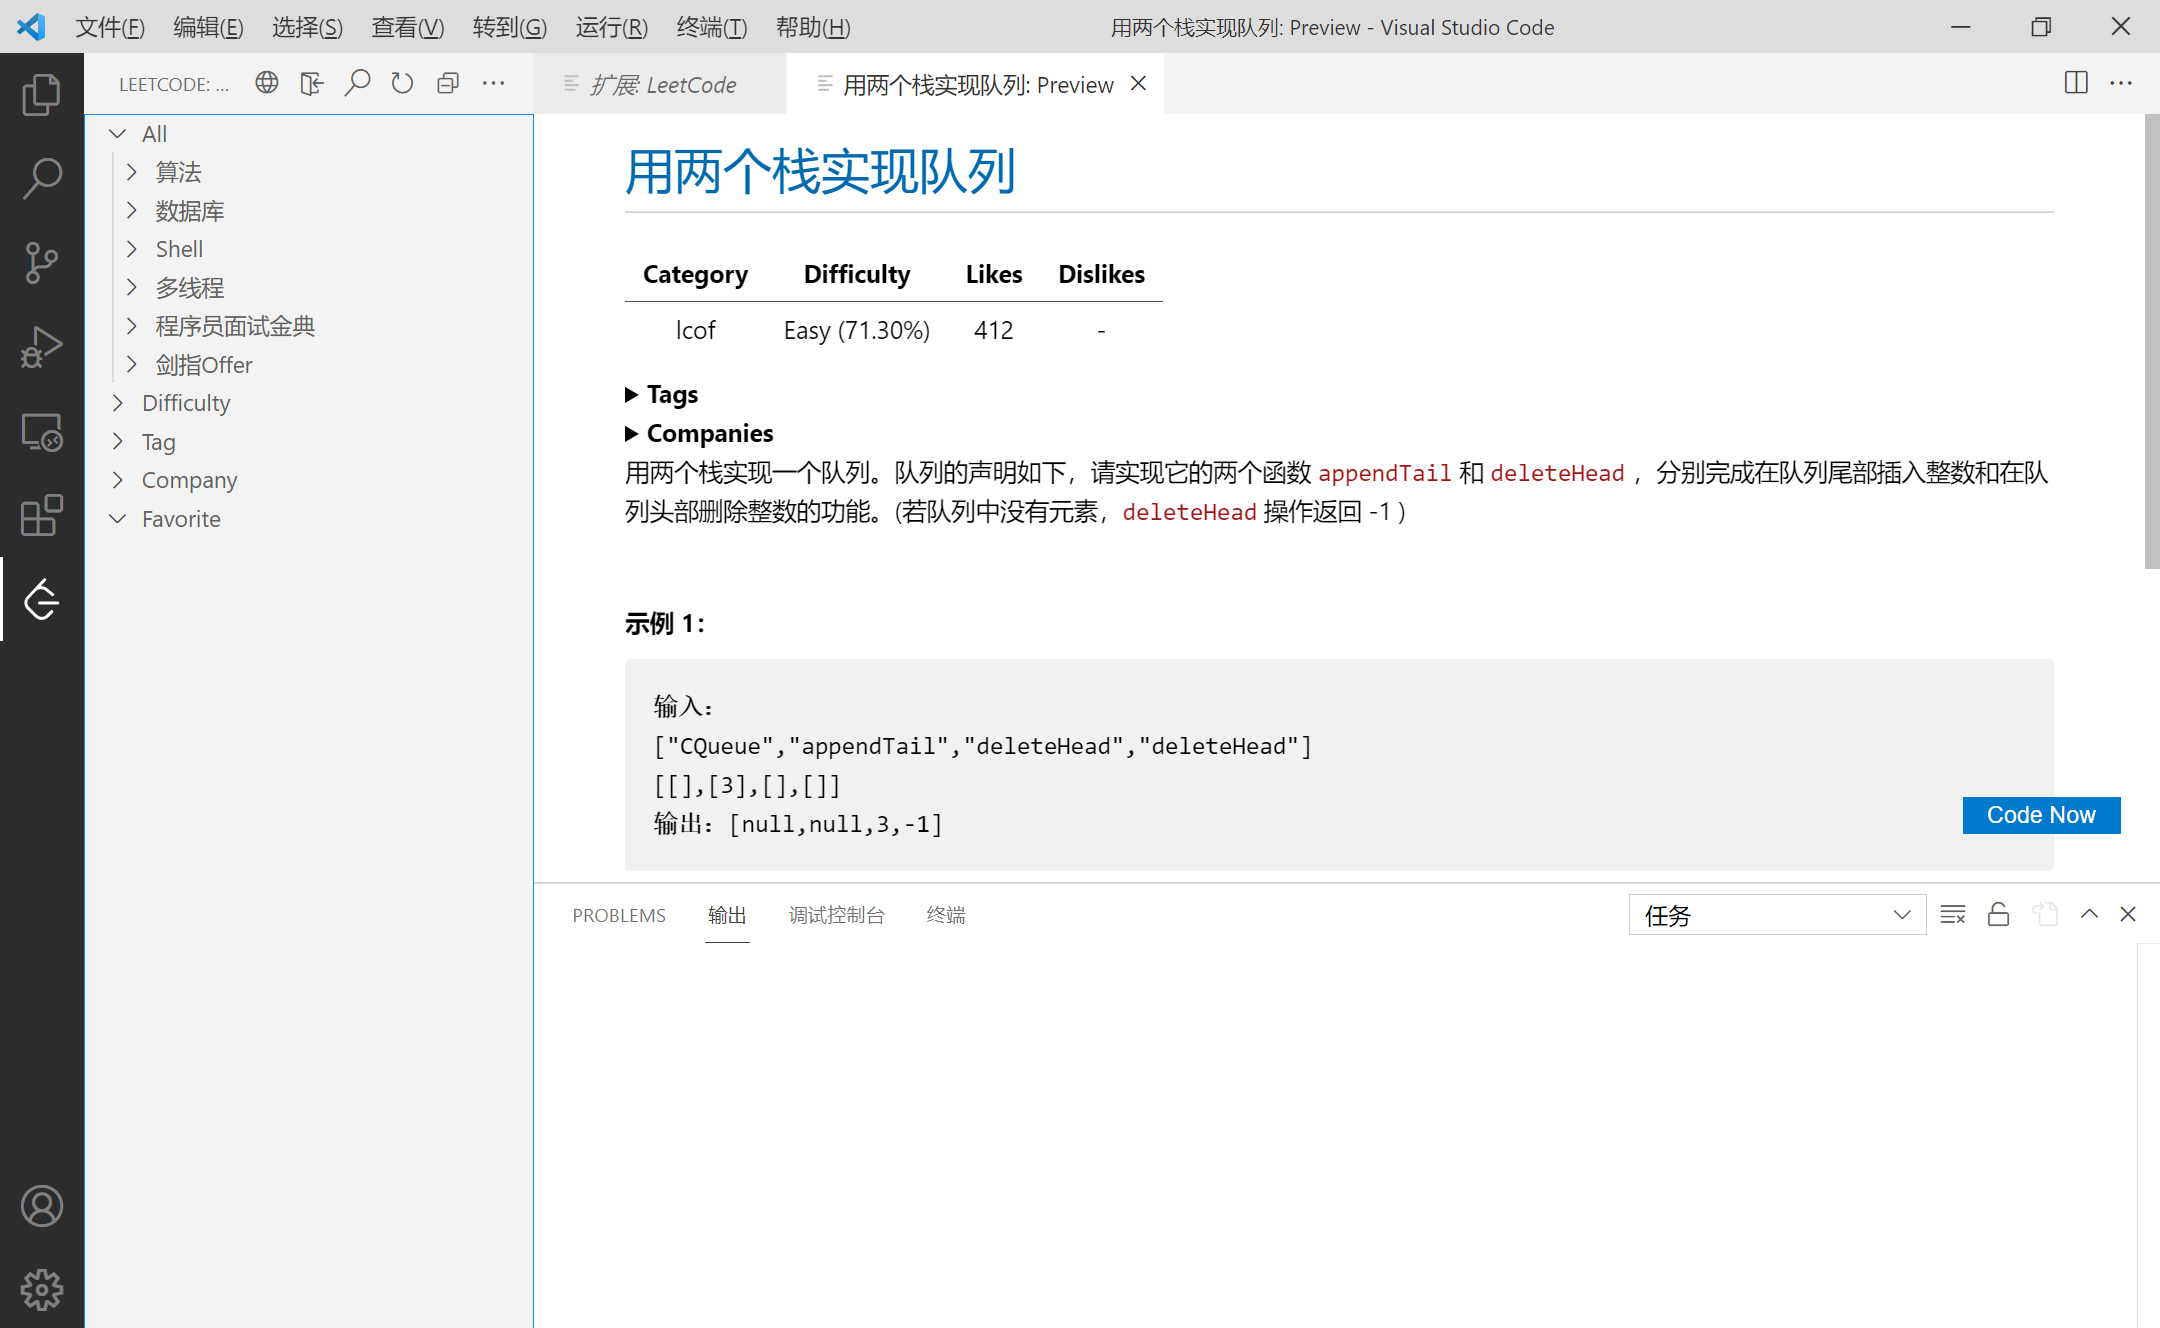The height and width of the screenshot is (1328, 2160).
Task: Refresh the LeetCode explorer list
Action: (402, 83)
